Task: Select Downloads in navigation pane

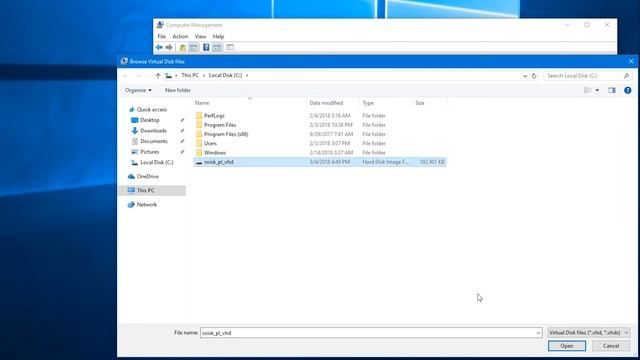Action: coord(149,131)
